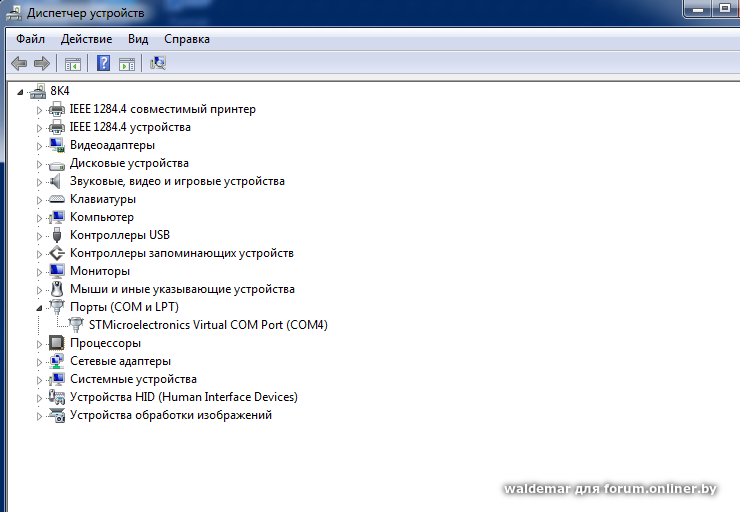The image size is (740, 512).
Task: Collapse the Порты (COM и LPT) node
Action: point(39,308)
